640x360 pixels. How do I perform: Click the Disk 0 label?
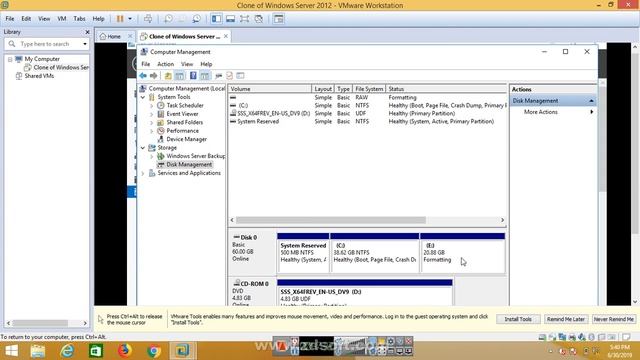coord(248,237)
